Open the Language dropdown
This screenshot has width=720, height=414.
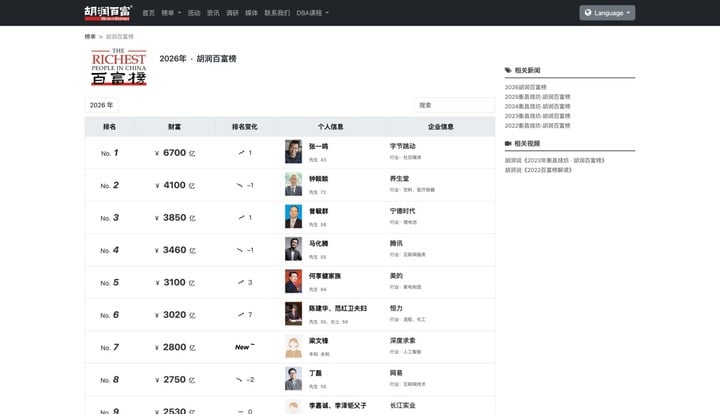click(607, 13)
